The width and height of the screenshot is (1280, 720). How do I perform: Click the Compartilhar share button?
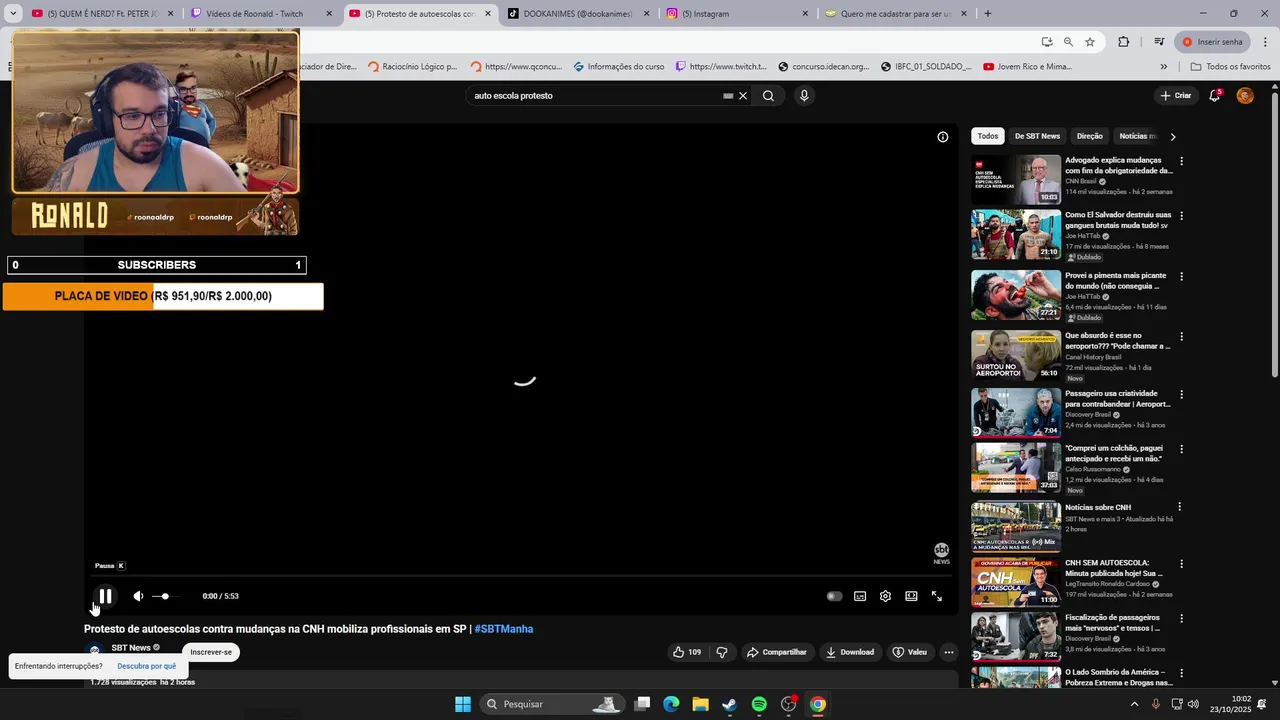(777, 652)
